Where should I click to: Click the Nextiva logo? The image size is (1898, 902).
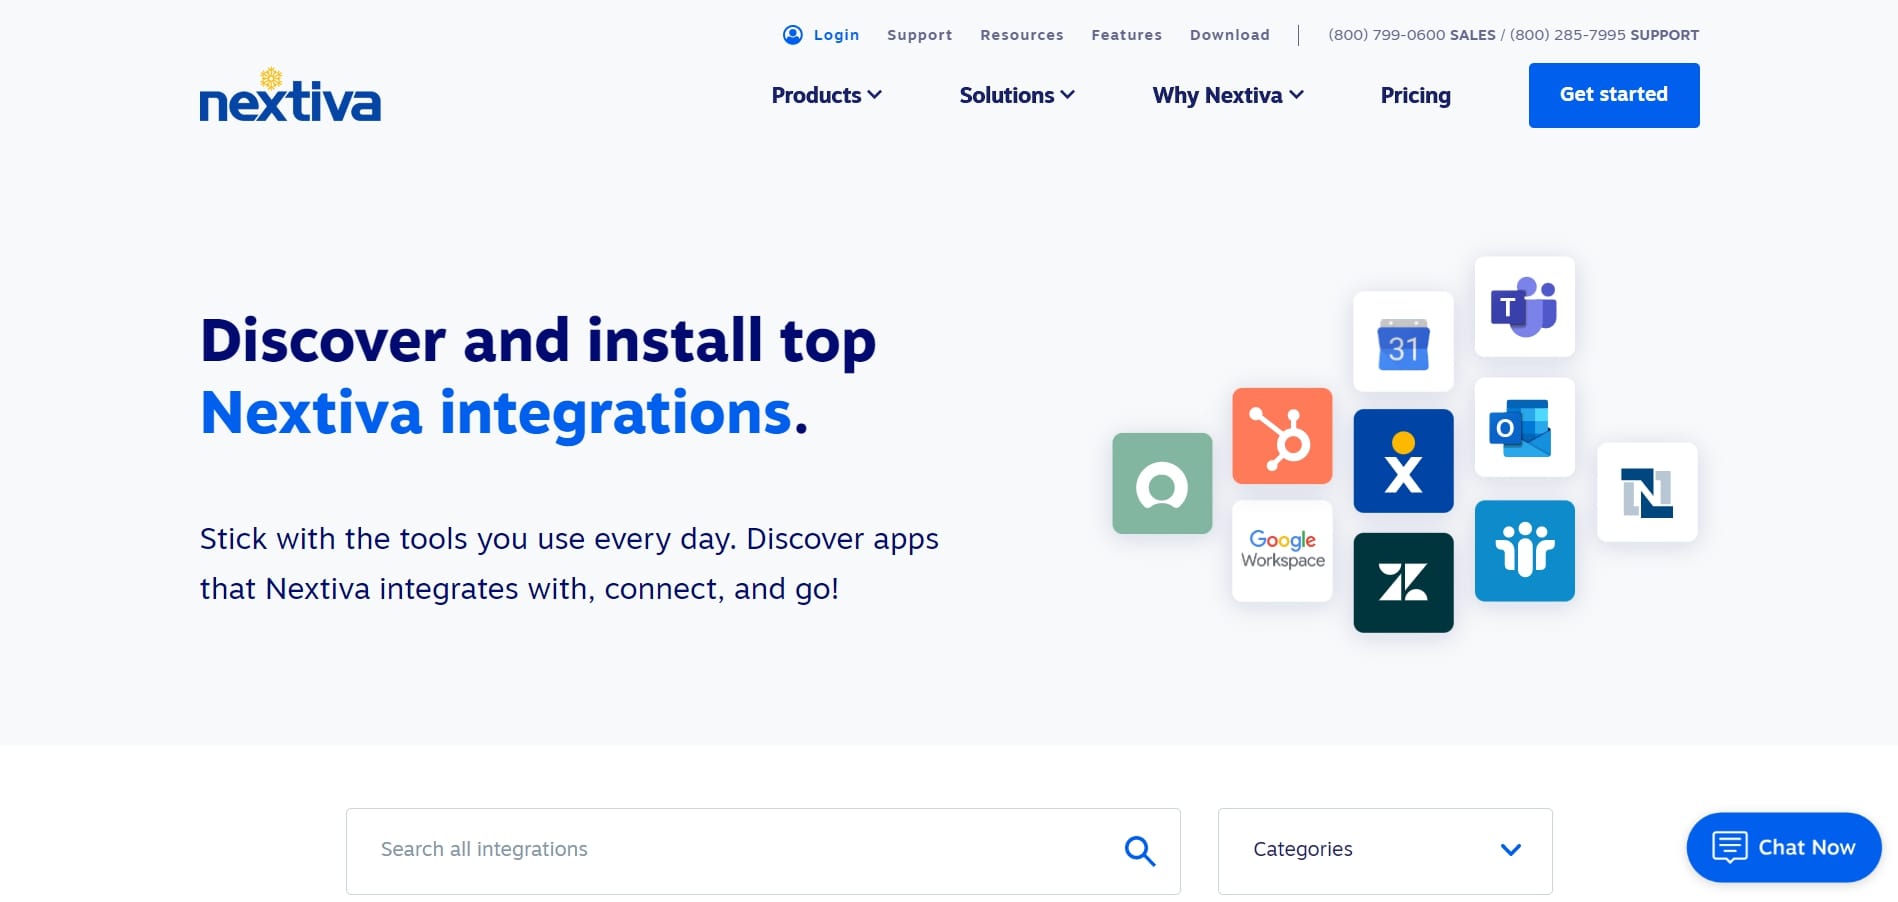pyautogui.click(x=290, y=97)
